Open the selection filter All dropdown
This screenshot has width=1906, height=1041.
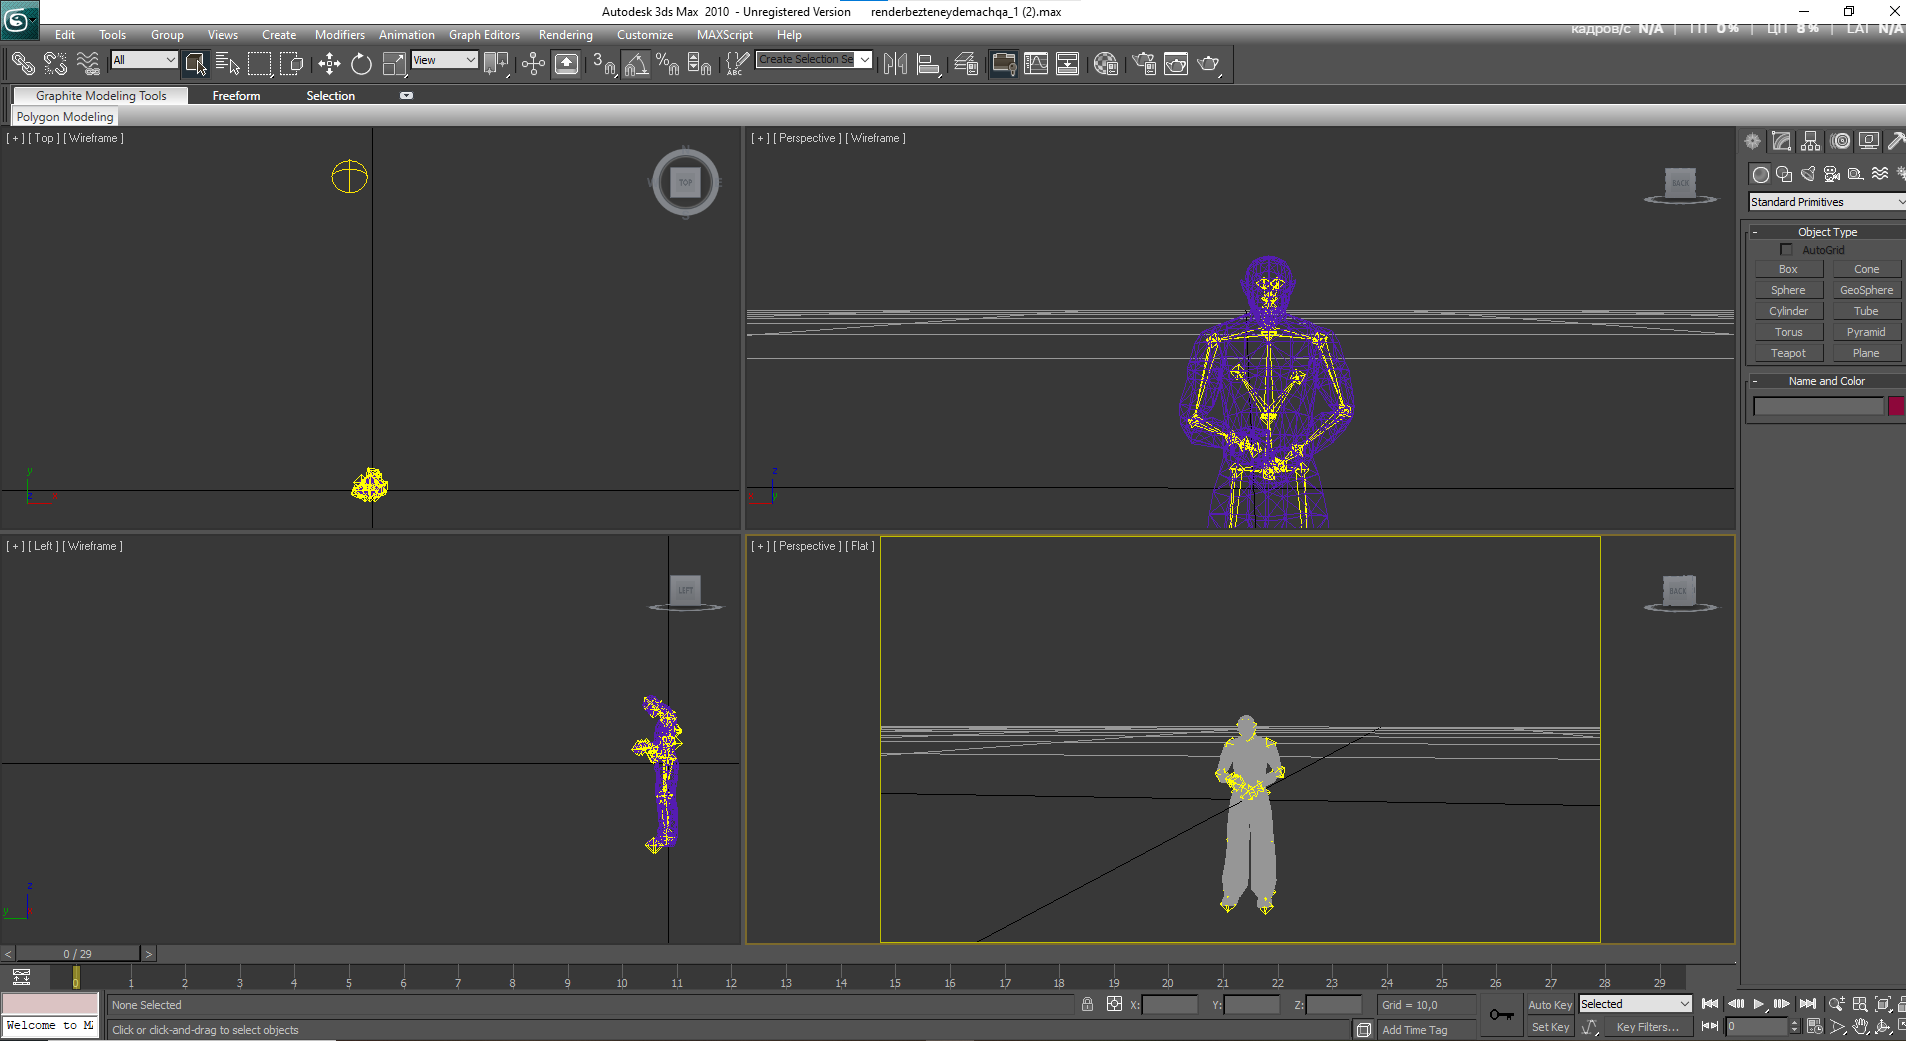pos(144,60)
